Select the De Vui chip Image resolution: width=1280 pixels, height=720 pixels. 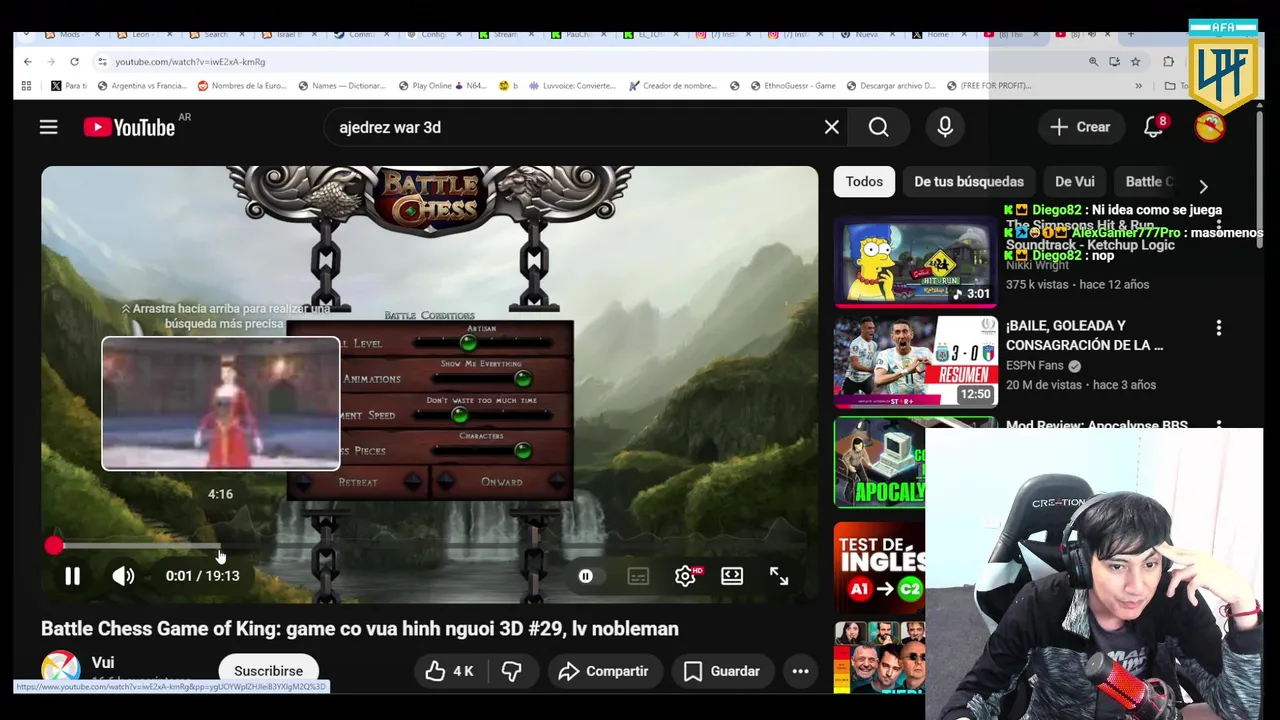1075,182
